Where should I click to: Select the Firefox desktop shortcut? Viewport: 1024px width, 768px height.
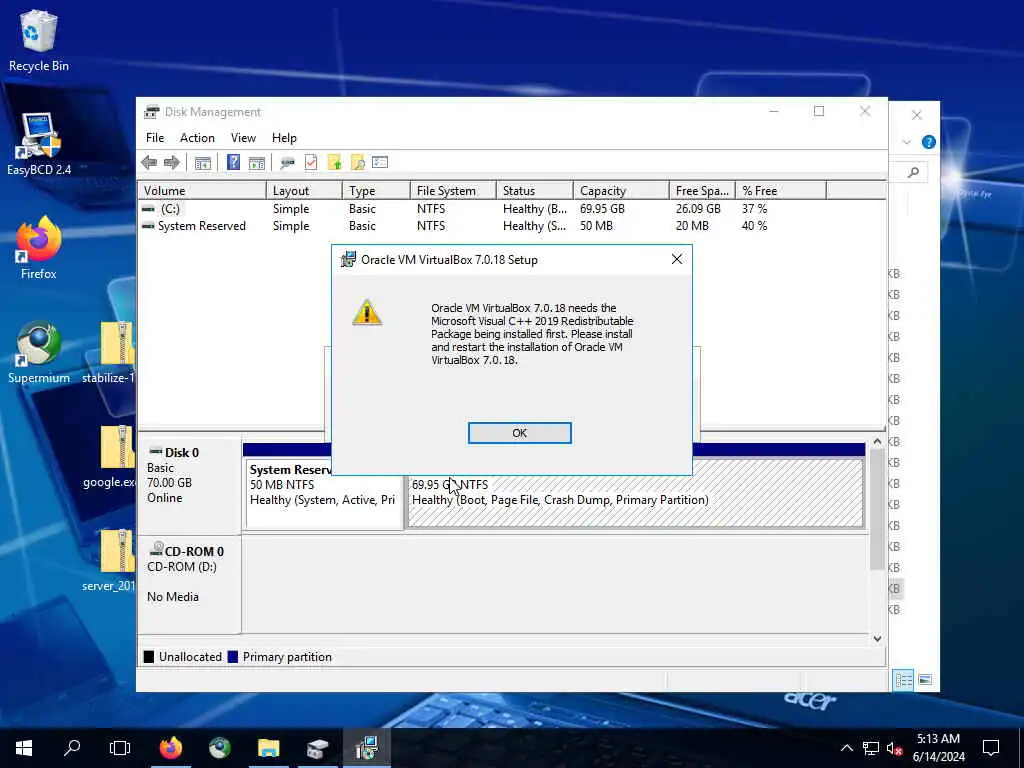click(39, 248)
